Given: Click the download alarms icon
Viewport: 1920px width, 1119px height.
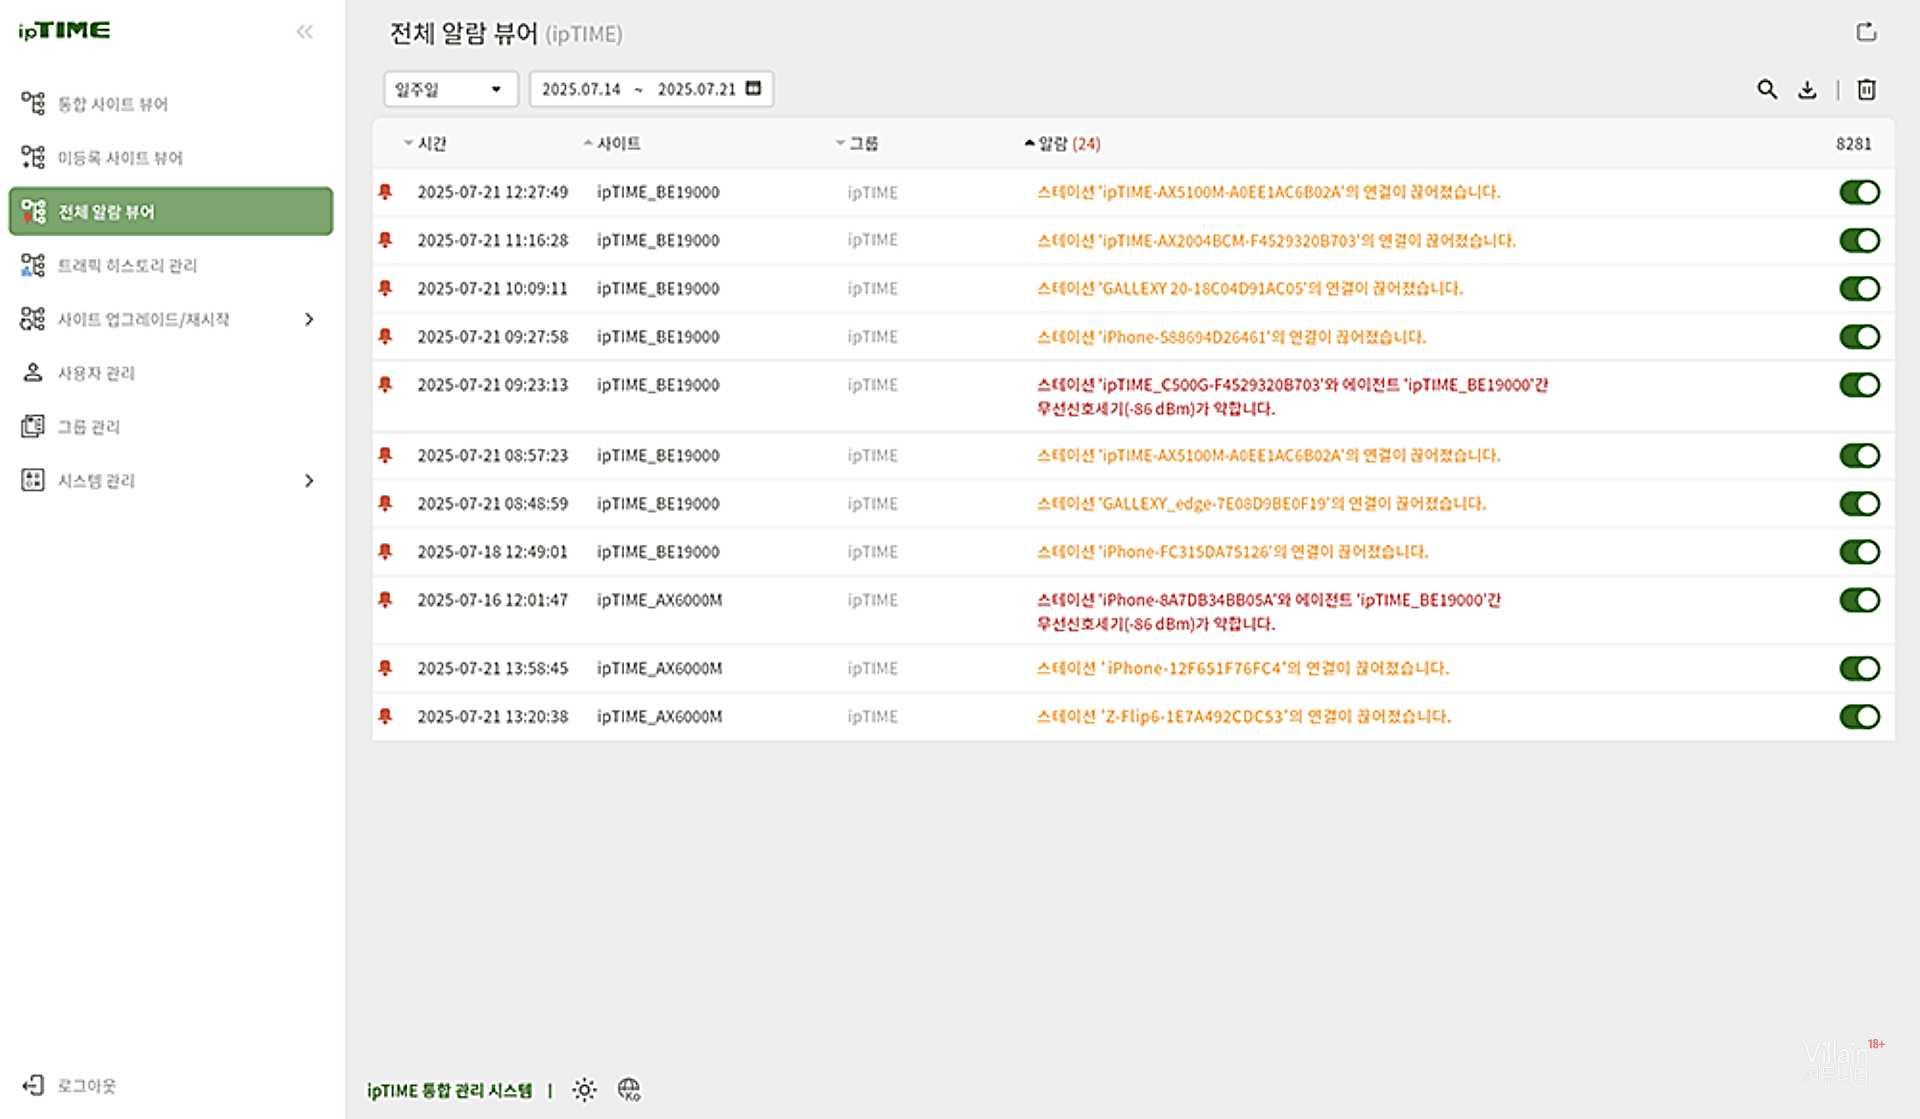Looking at the screenshot, I should (1807, 90).
